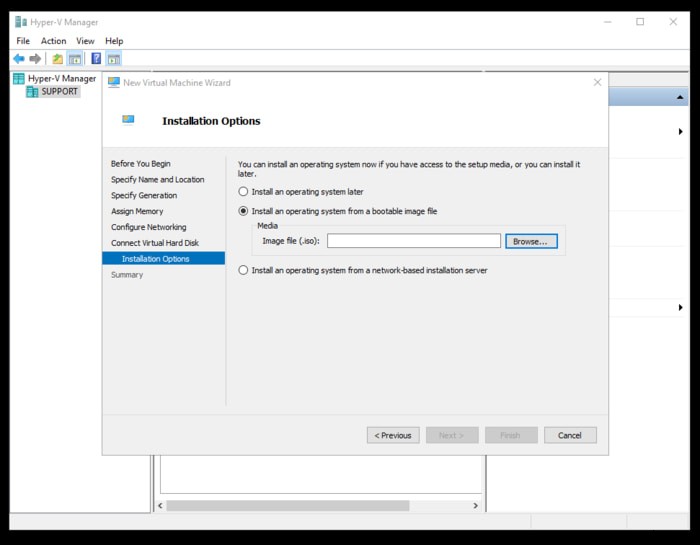Screen dimensions: 700x545
Task: Minimize the Hyper-V Manager window
Action: click(x=608, y=21)
